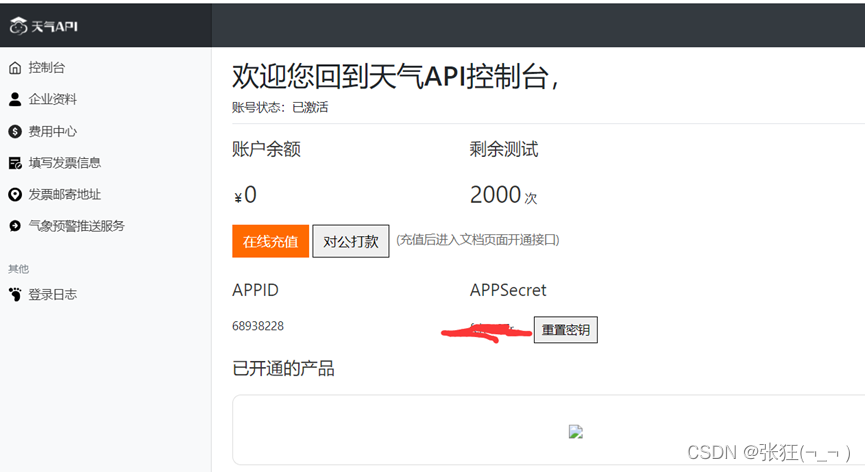Click the home icon beside 控制台
This screenshot has height=472, width=865.
point(15,68)
